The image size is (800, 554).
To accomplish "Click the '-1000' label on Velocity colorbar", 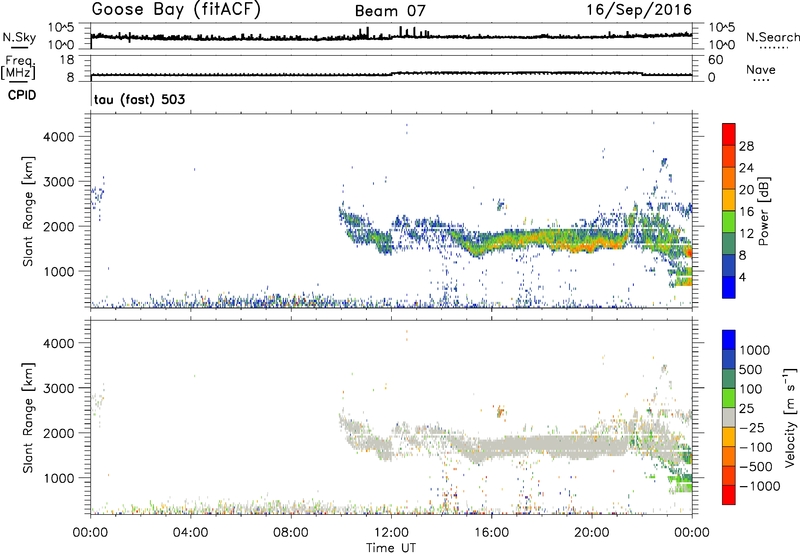I will pyautogui.click(x=759, y=486).
